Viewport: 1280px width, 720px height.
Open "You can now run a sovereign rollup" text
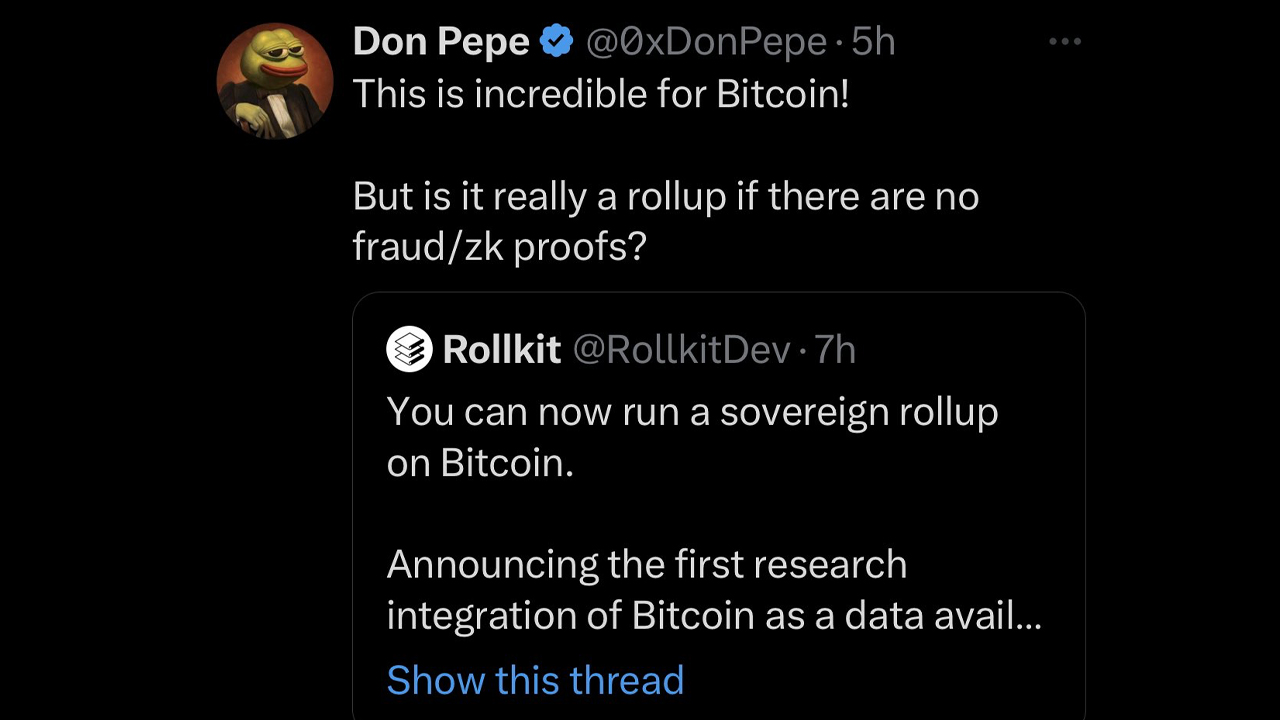point(692,412)
